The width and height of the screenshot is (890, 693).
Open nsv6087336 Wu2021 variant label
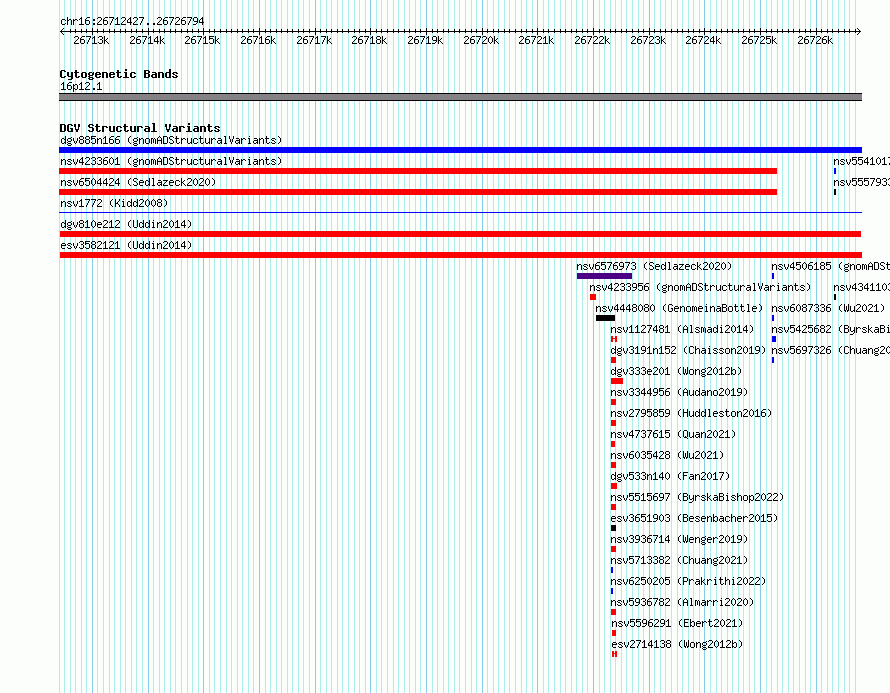828,308
